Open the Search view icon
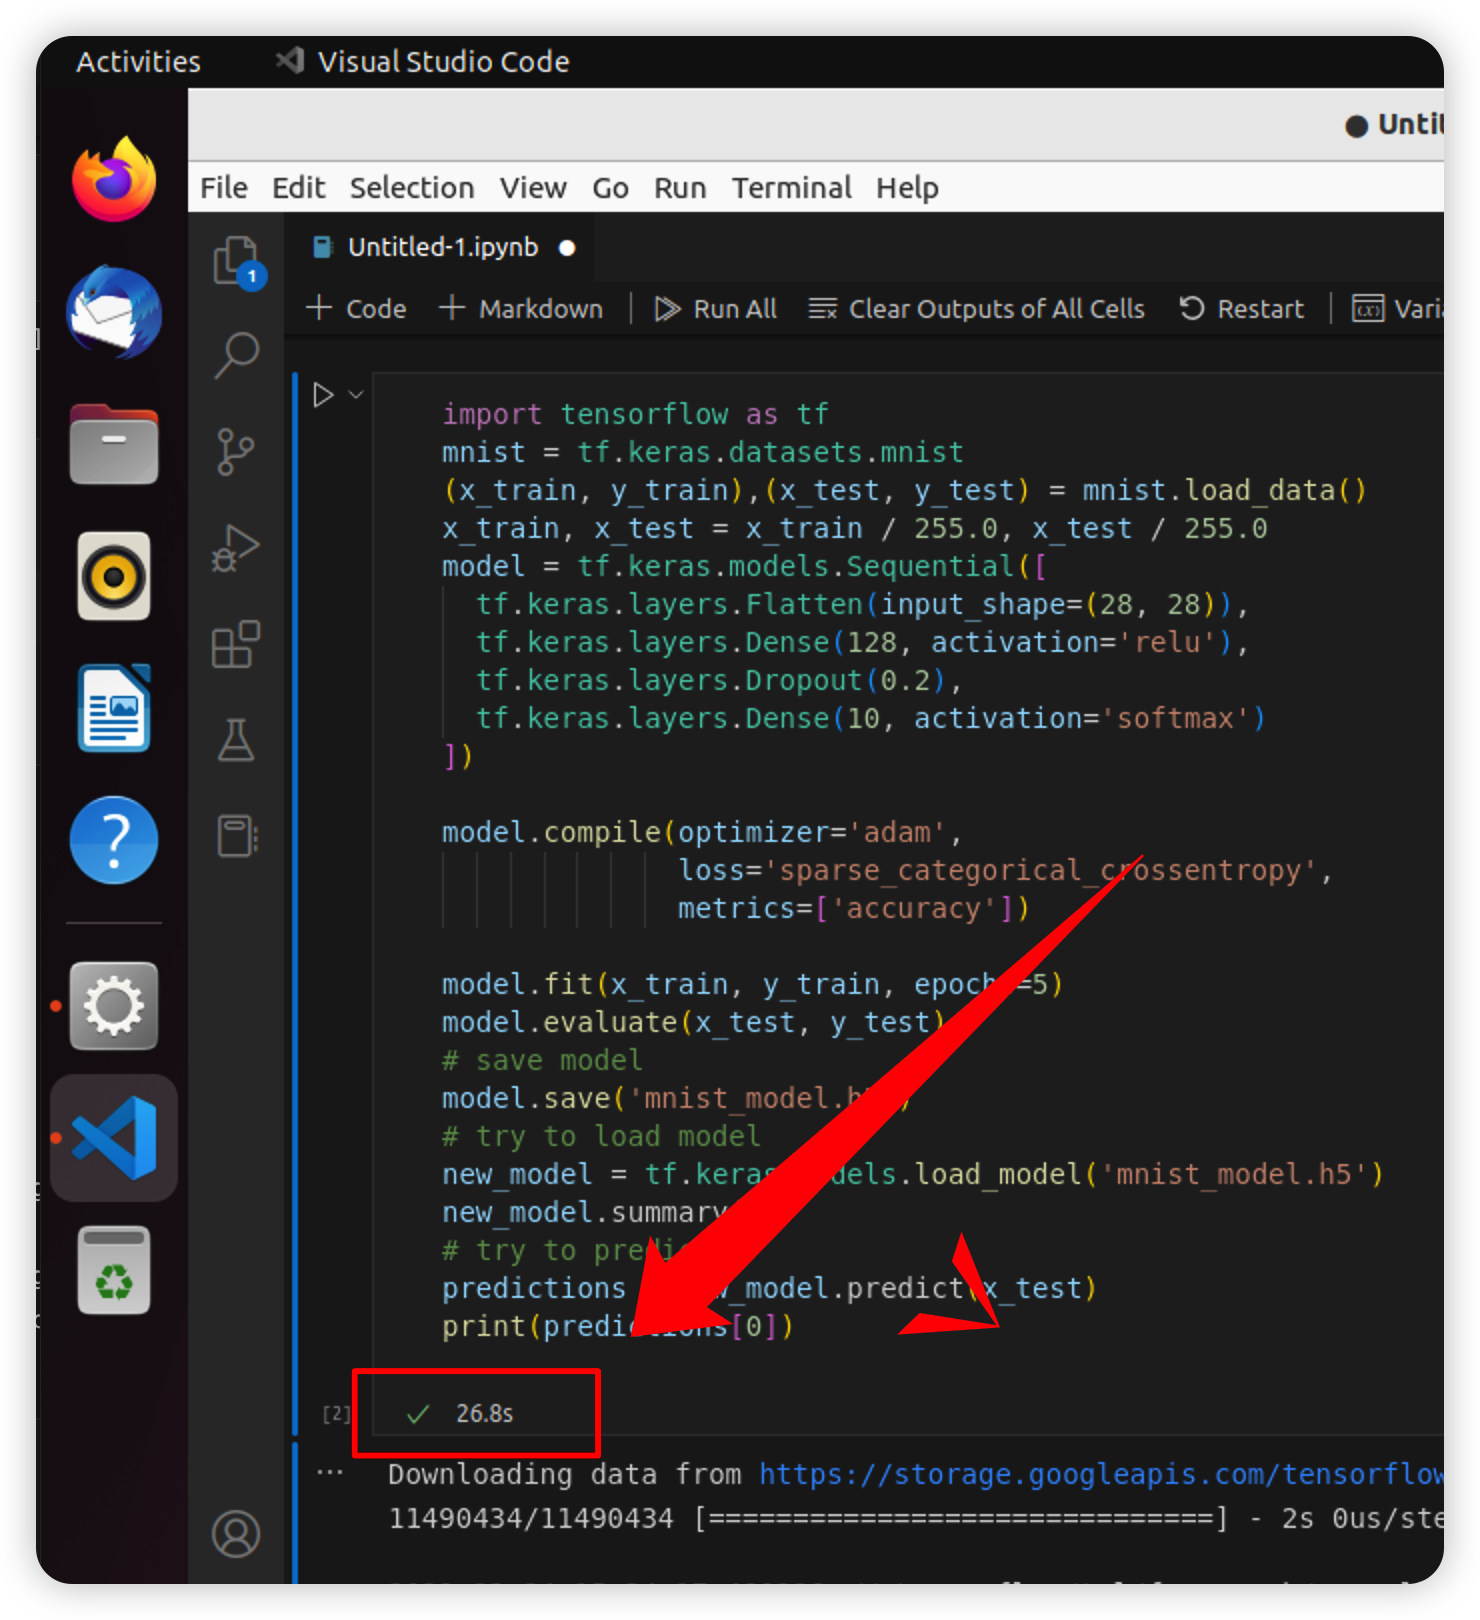Image resolution: width=1480 pixels, height=1620 pixels. [x=236, y=355]
